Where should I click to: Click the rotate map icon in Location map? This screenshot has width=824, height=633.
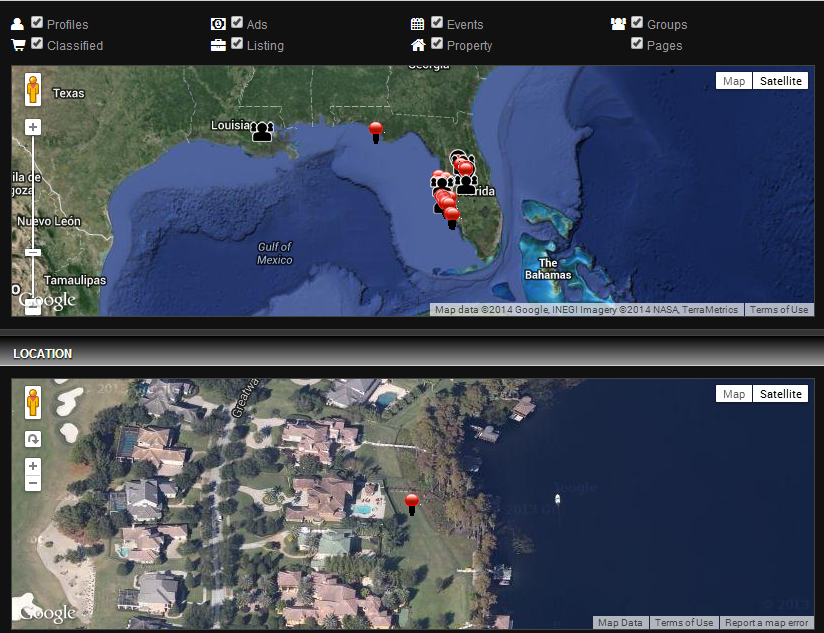pos(33,439)
